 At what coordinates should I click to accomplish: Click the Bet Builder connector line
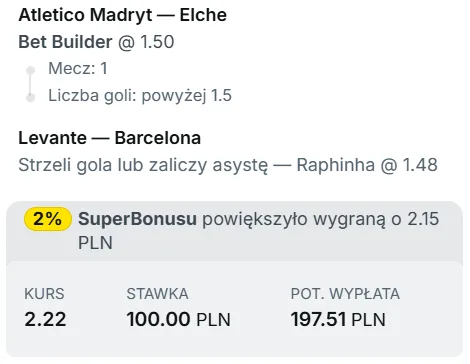tap(31, 84)
